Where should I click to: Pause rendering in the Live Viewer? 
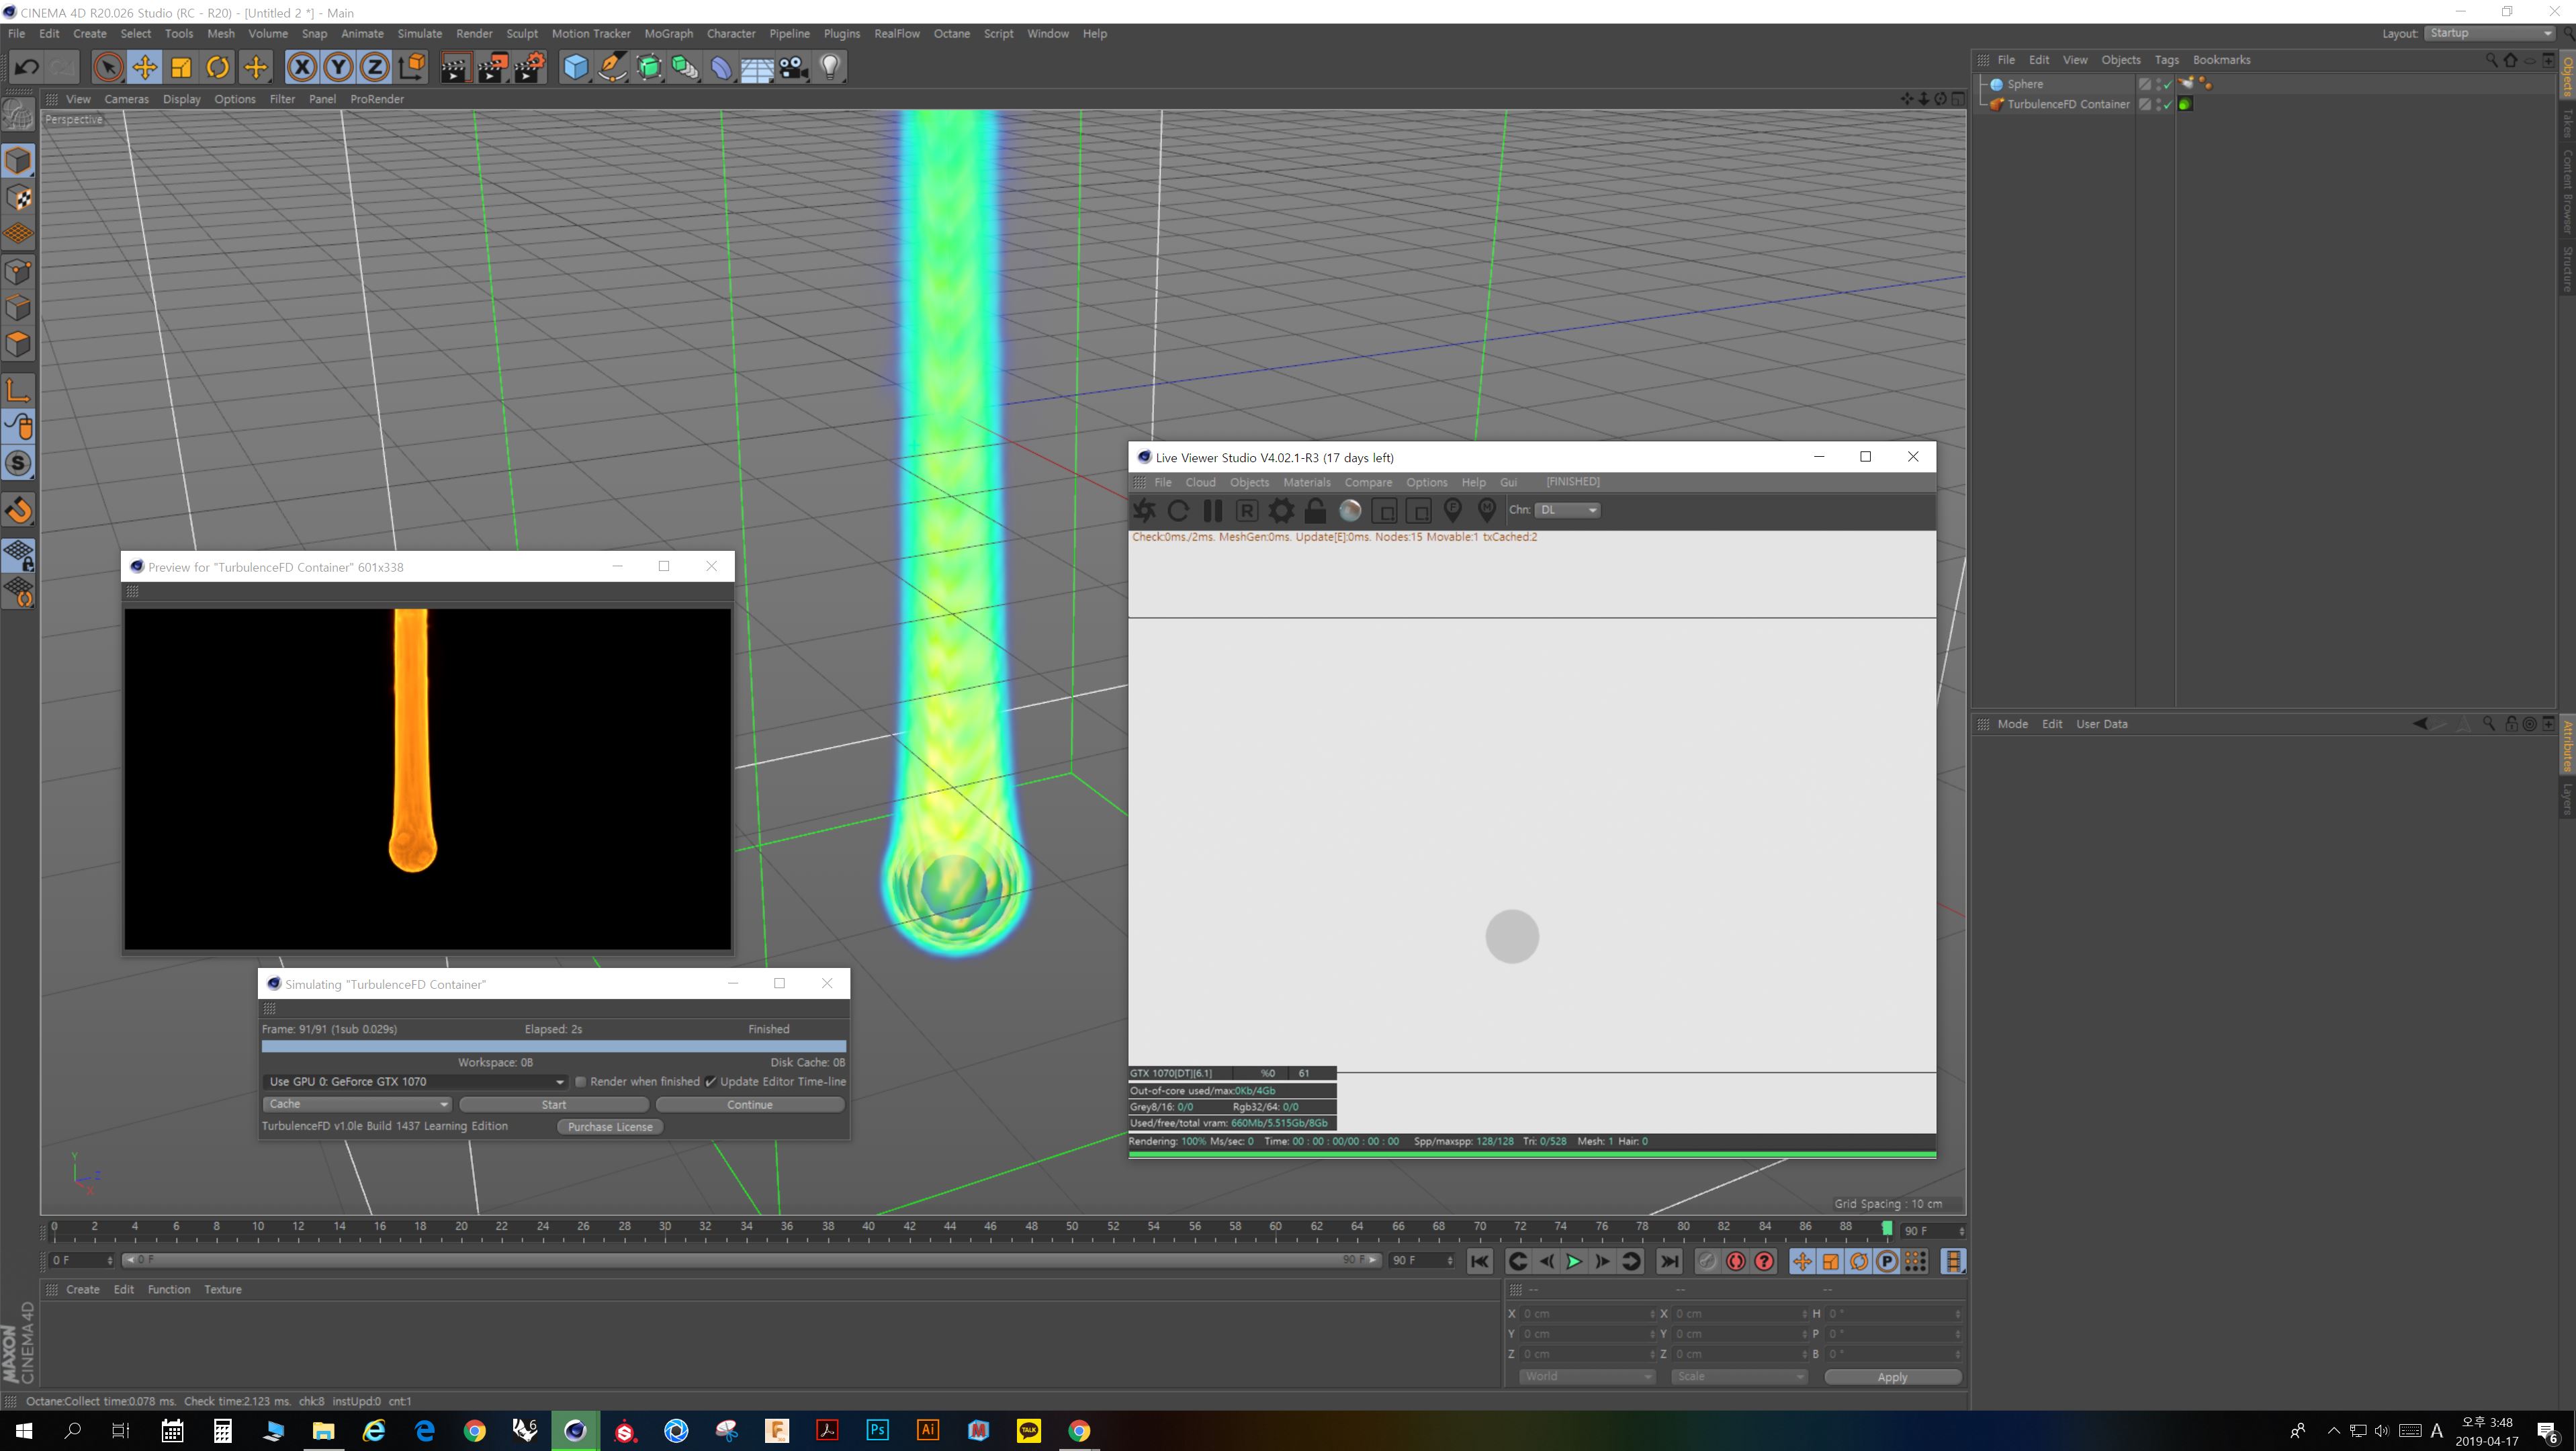point(1212,511)
